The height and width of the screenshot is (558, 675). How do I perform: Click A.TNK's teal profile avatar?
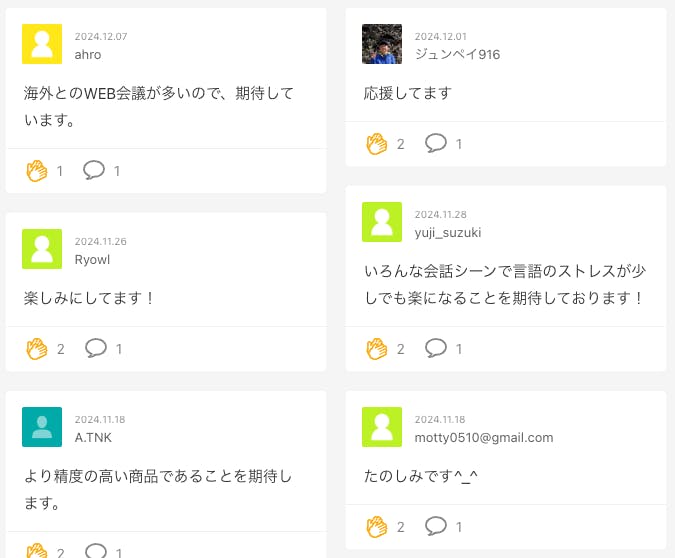42,427
